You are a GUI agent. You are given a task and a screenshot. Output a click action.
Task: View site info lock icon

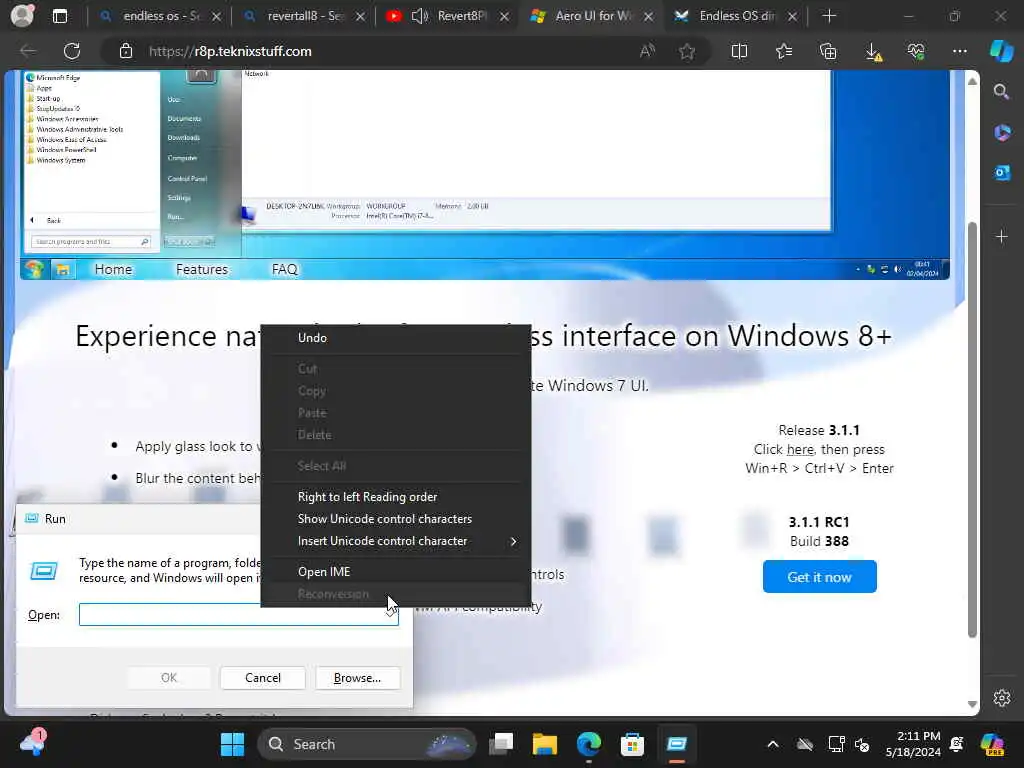[126, 51]
